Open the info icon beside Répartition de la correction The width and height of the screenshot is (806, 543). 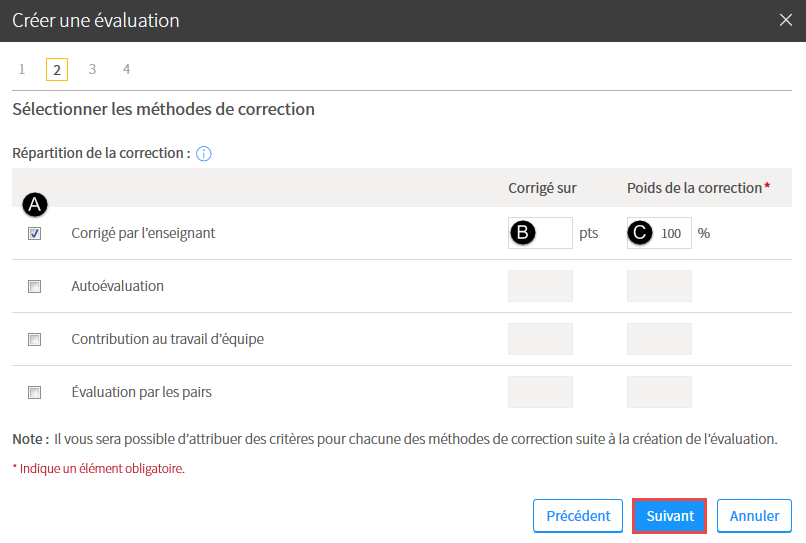pos(204,154)
